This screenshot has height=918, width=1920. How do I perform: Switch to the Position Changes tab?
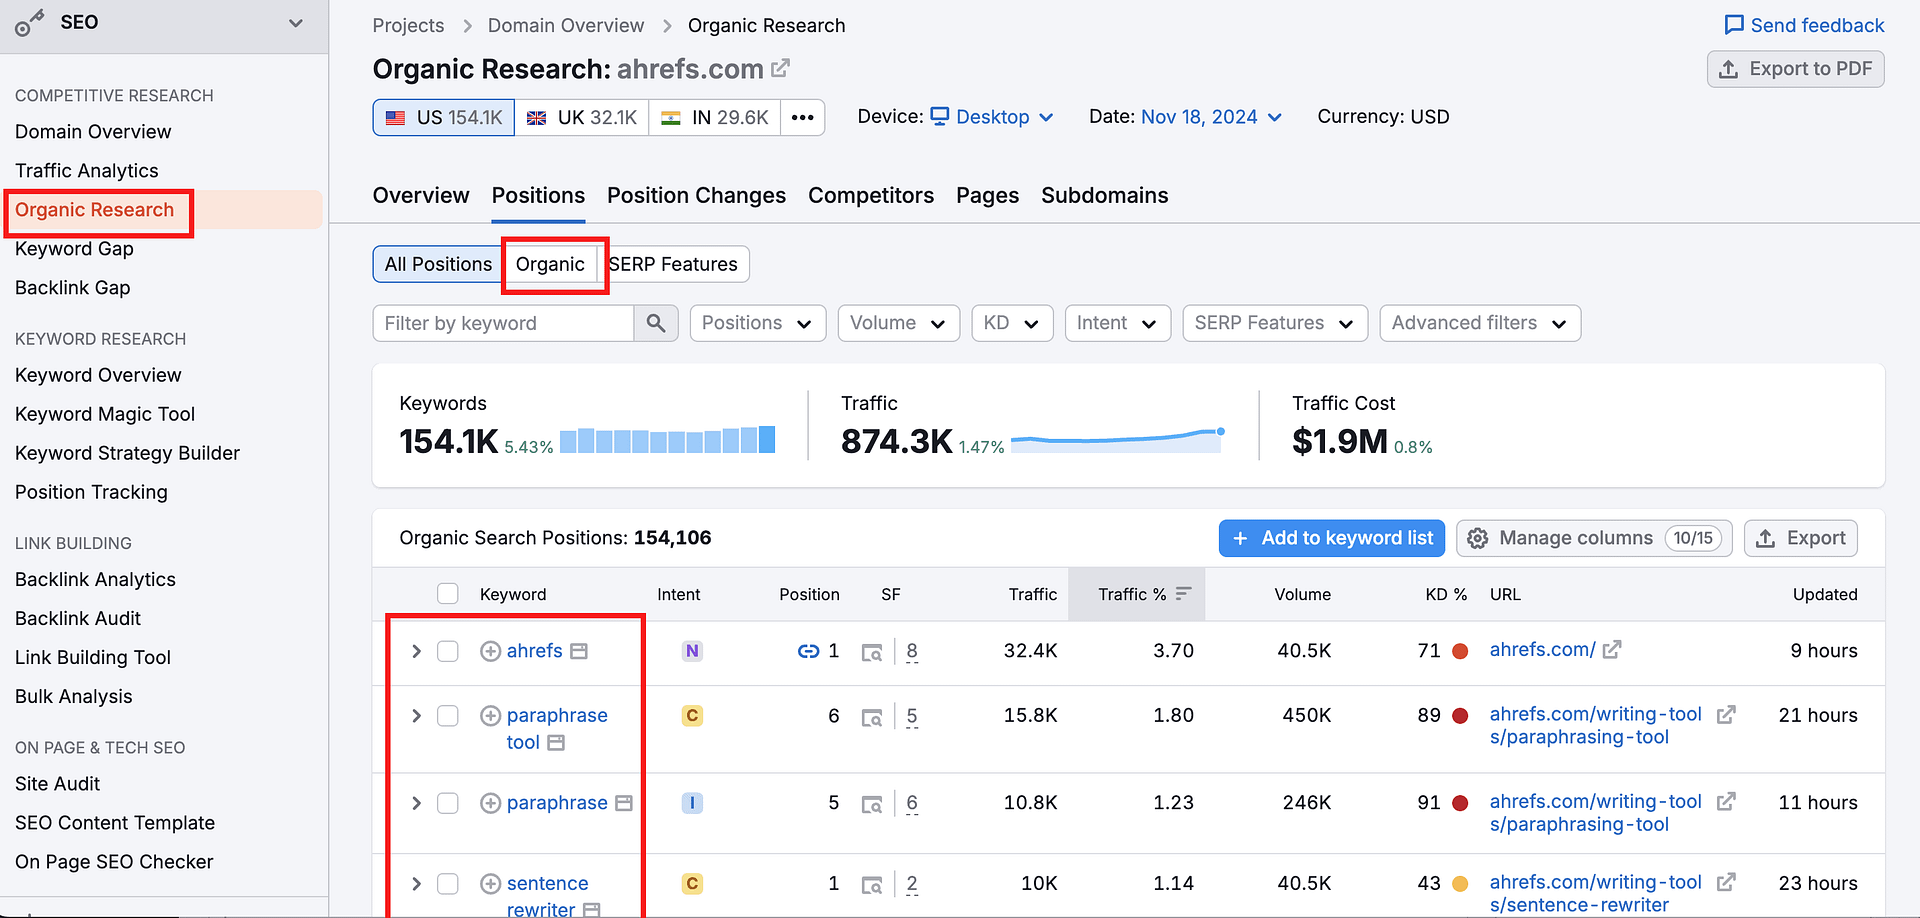[696, 195]
